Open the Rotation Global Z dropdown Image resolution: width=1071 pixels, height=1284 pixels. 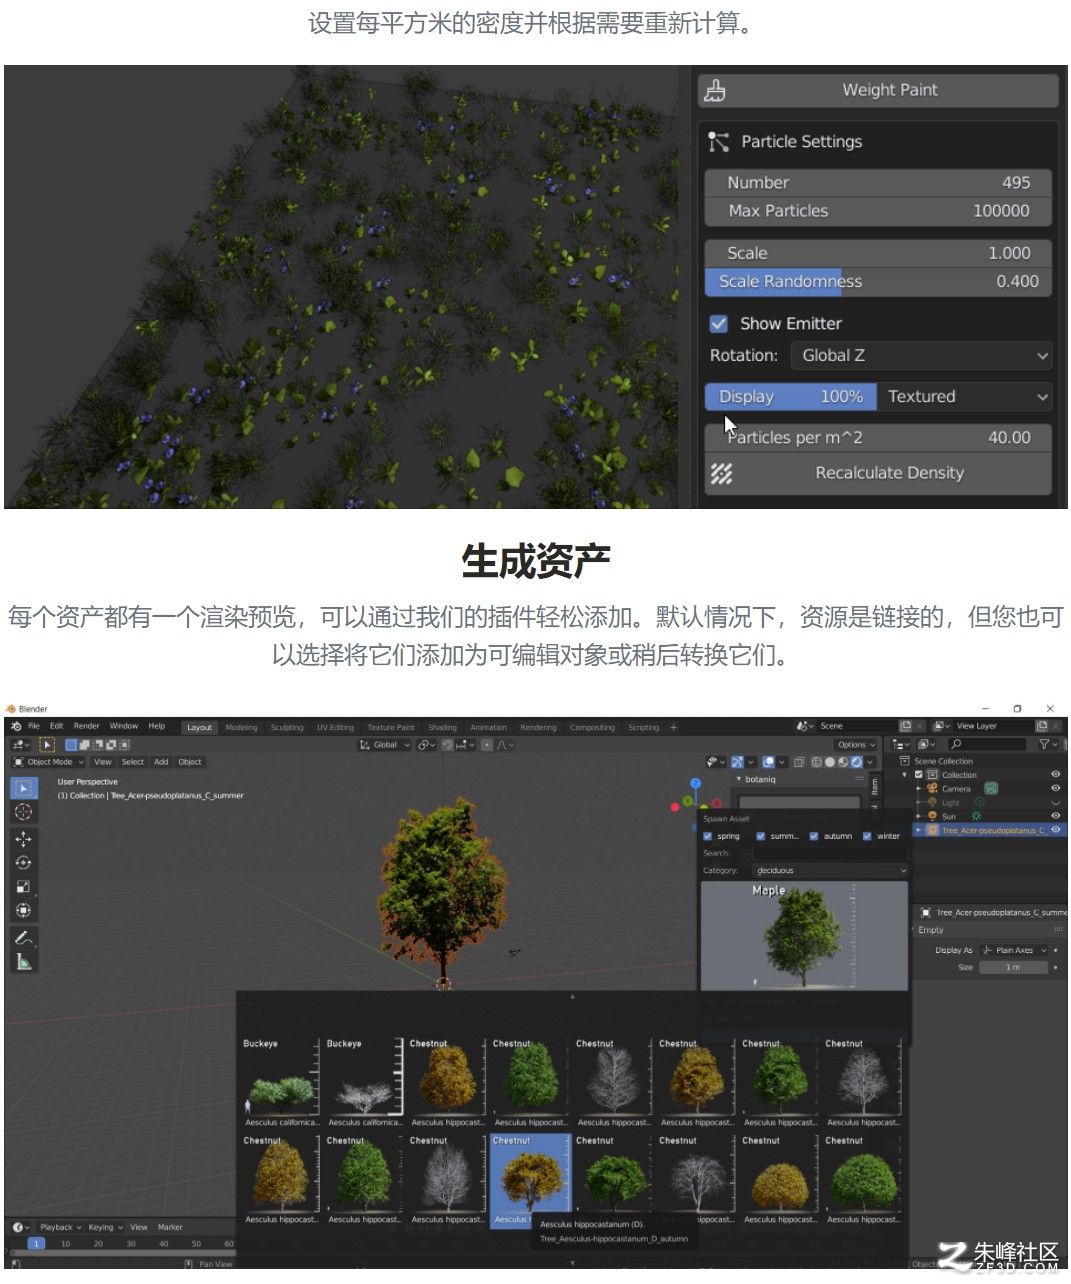[x=921, y=355]
